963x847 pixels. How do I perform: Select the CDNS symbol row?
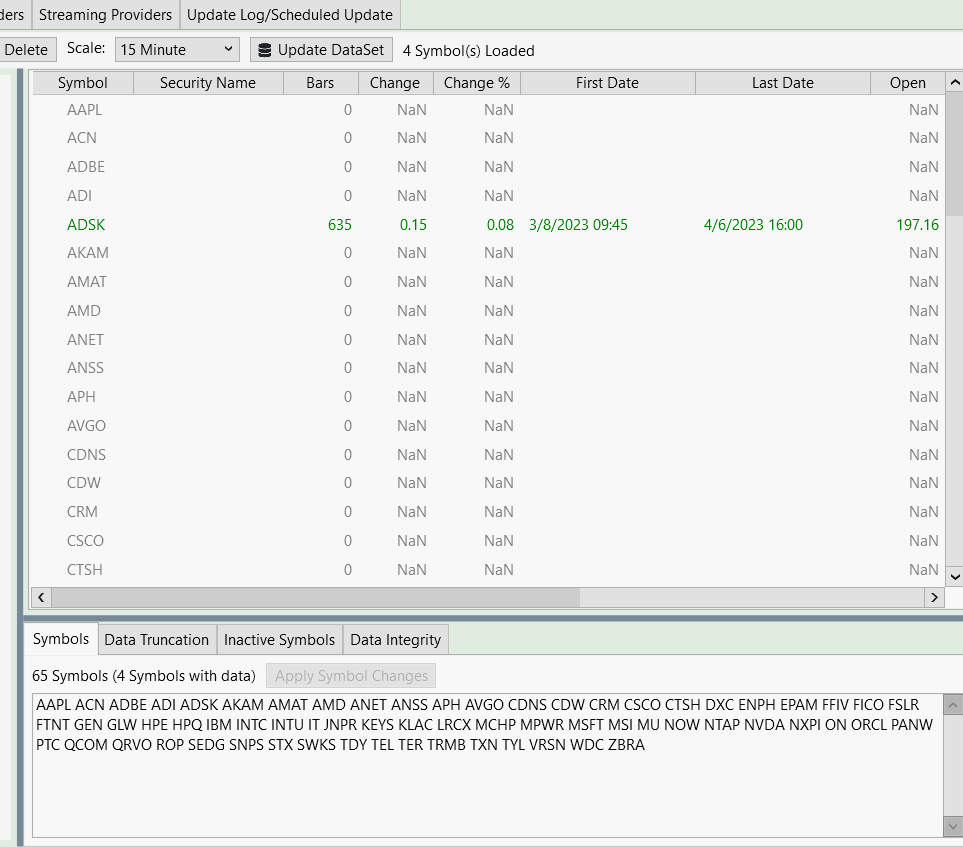[488, 455]
